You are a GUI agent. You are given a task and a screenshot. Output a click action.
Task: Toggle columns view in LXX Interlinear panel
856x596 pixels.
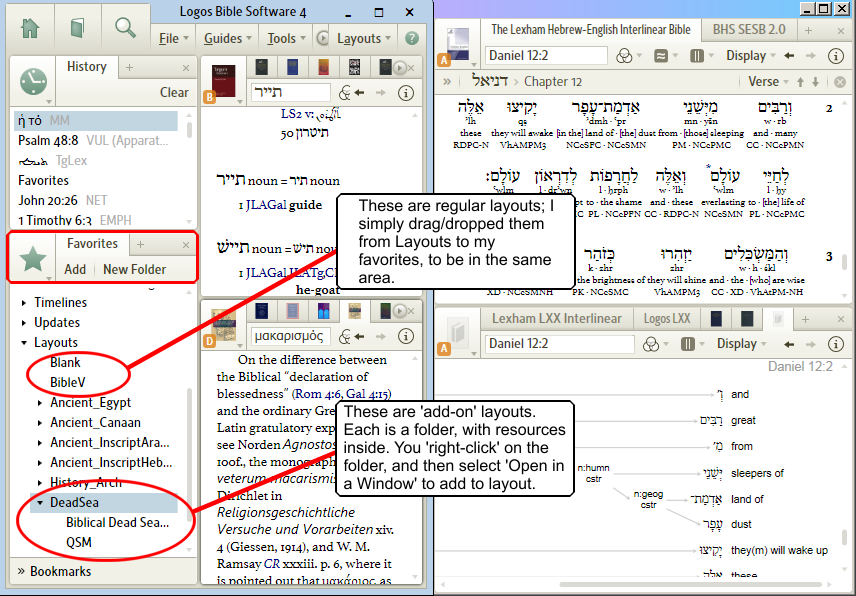[688, 344]
